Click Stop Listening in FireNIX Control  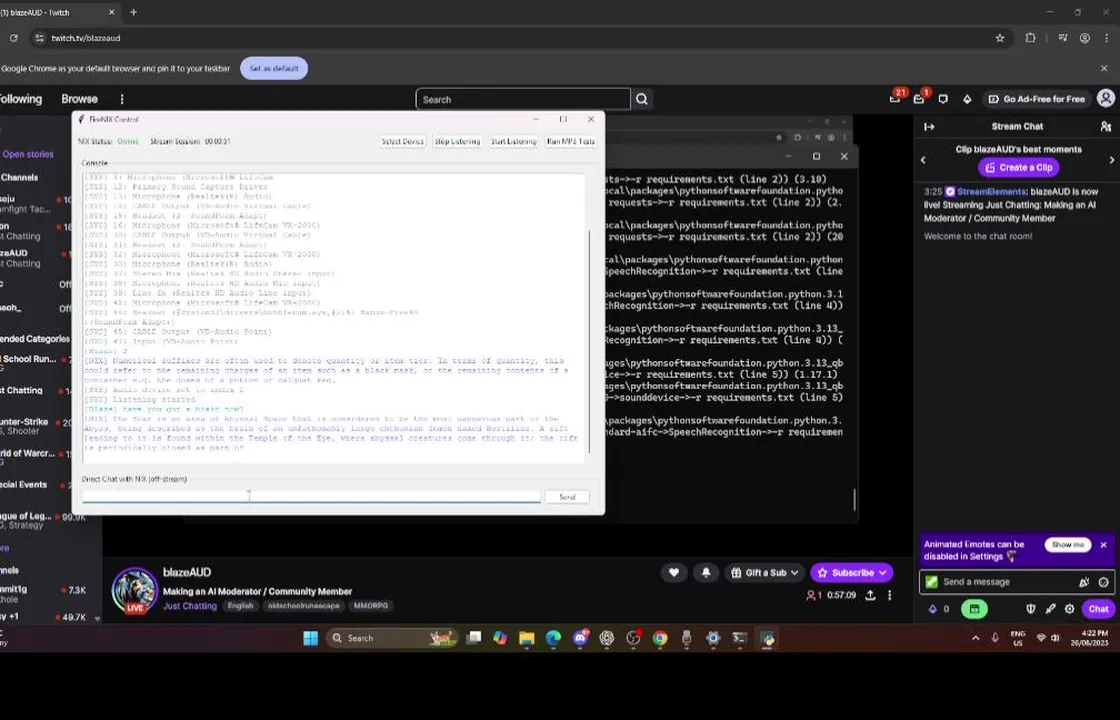(457, 141)
